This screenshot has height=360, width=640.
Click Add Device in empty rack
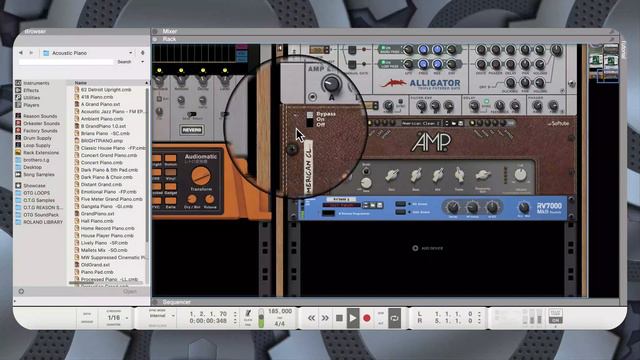[x=427, y=248]
